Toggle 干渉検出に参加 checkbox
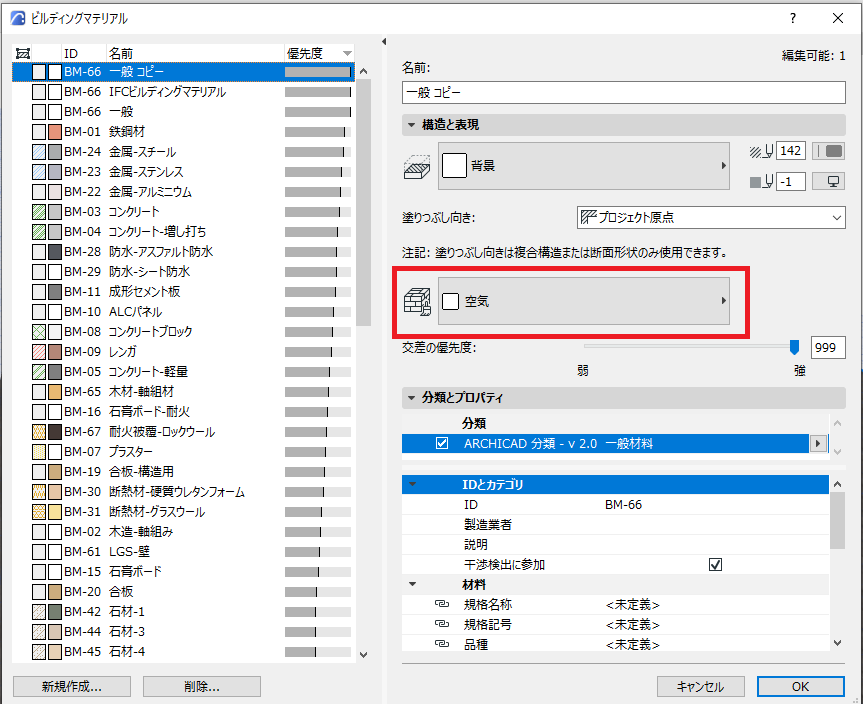The height and width of the screenshot is (704, 865). coord(716,564)
